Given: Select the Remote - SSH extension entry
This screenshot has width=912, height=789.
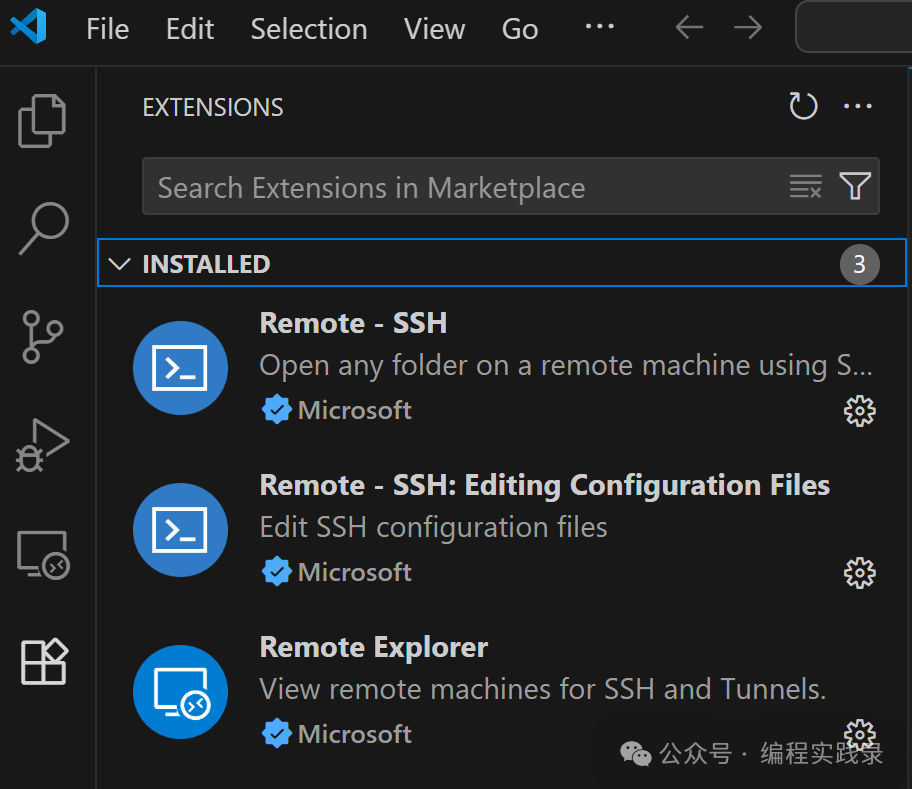Looking at the screenshot, I should [450, 365].
